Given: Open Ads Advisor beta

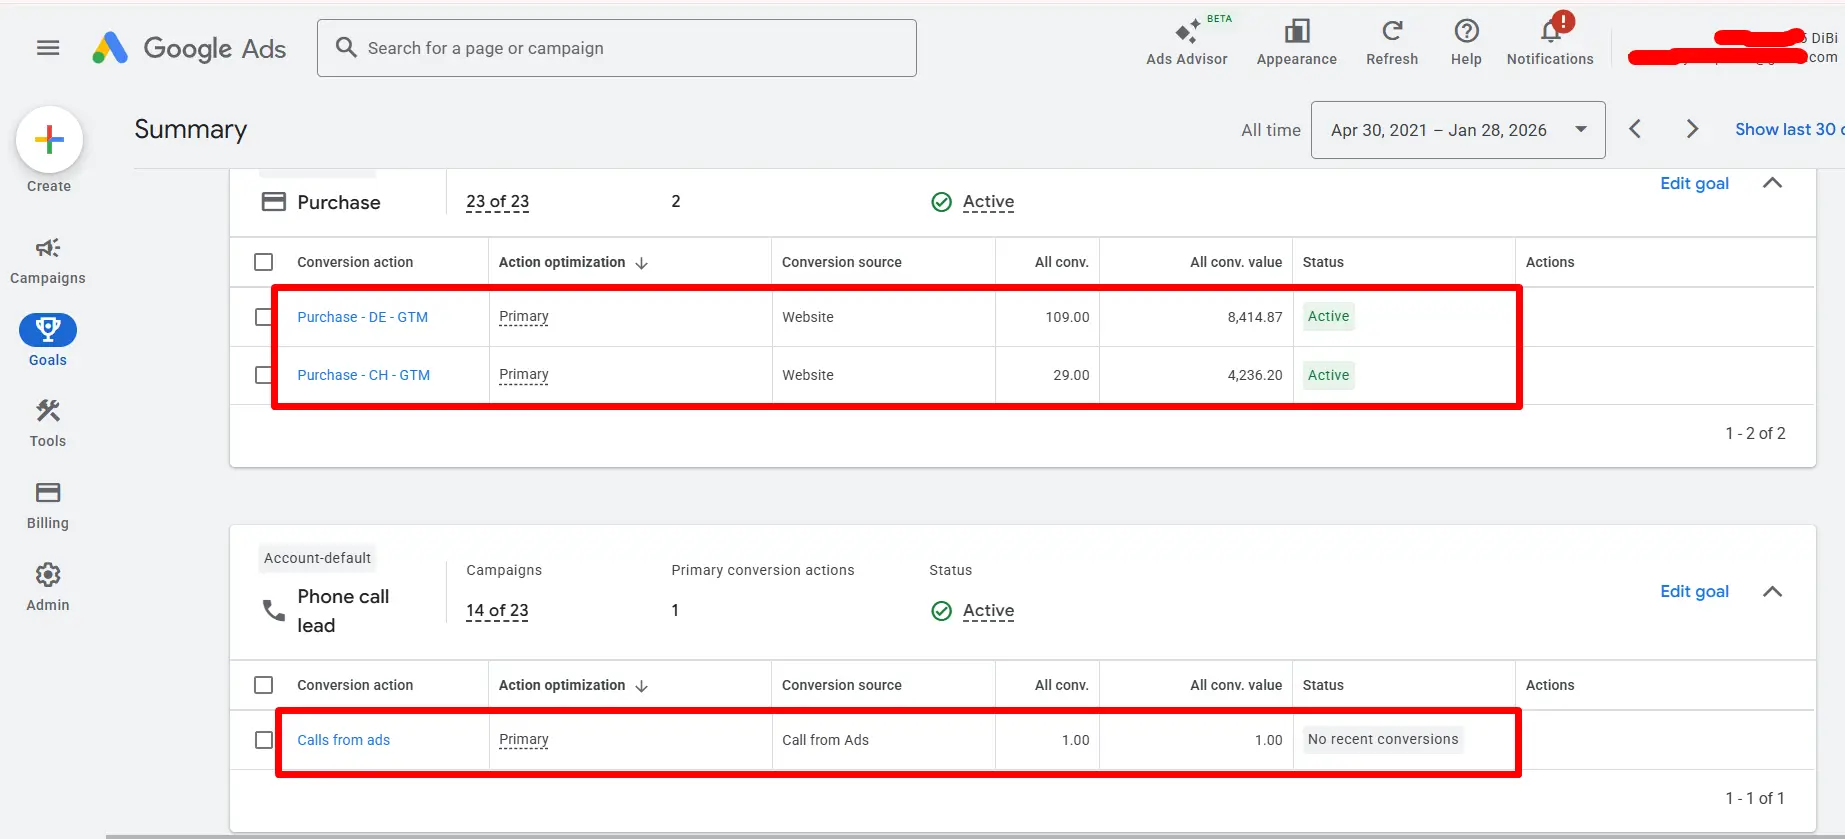Looking at the screenshot, I should [1187, 43].
